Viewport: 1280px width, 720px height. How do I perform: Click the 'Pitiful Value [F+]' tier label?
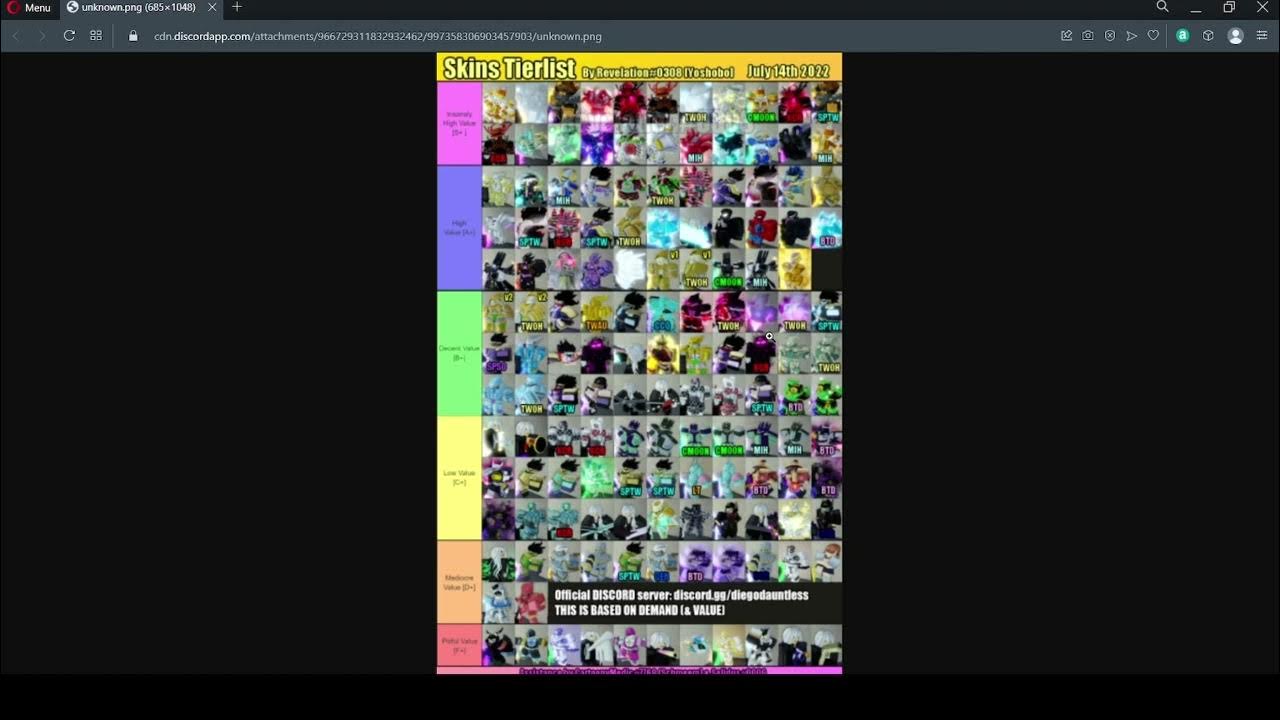pyautogui.click(x=459, y=645)
